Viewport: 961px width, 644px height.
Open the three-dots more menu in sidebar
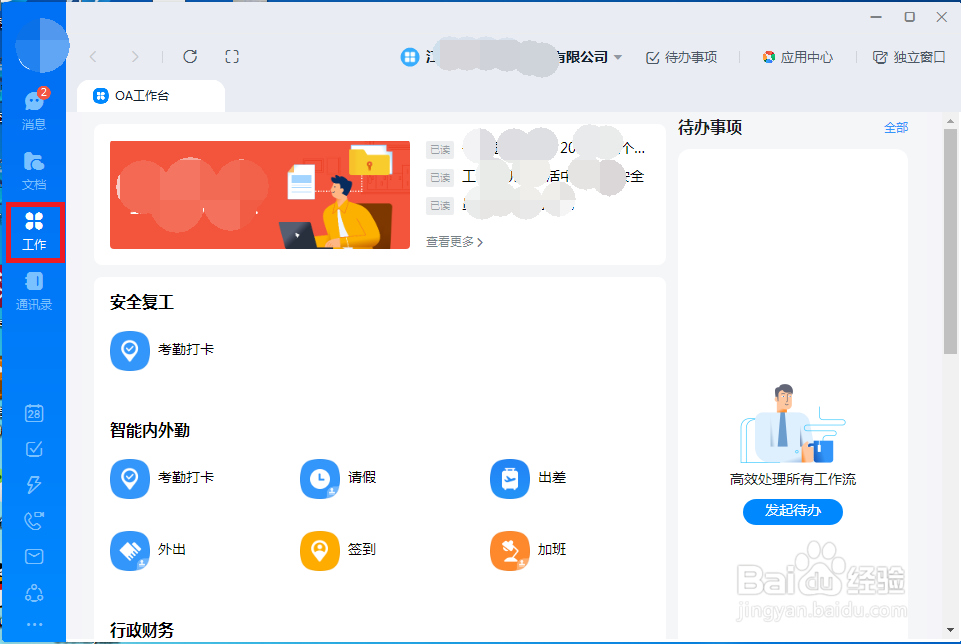tap(34, 624)
